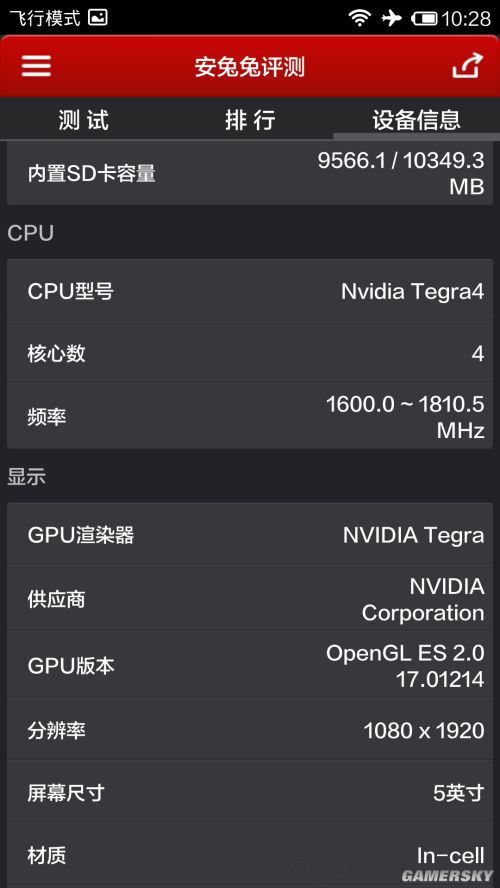Select the CPU型号 Nvidia Tegra4 row

[250, 291]
